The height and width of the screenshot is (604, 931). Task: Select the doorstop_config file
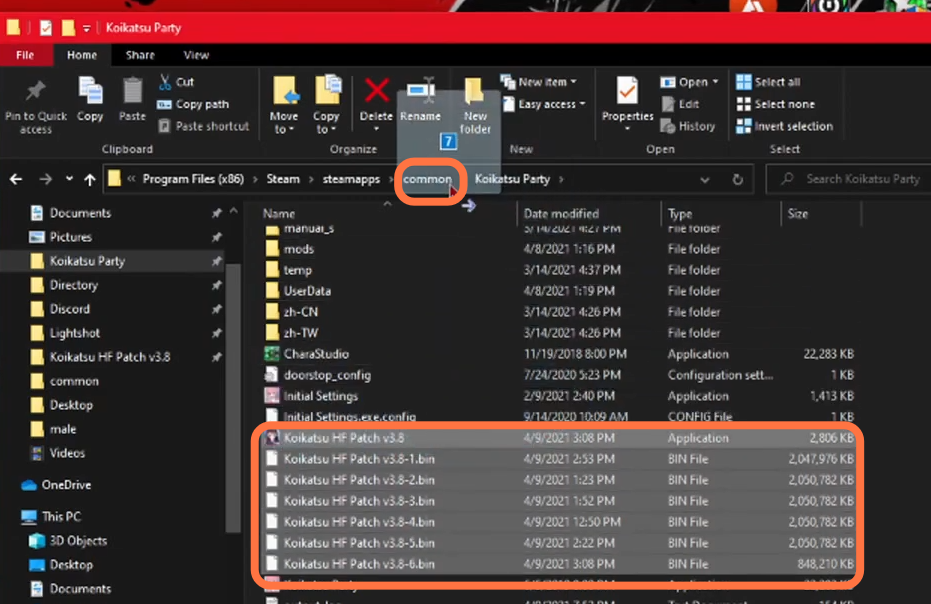click(x=327, y=375)
